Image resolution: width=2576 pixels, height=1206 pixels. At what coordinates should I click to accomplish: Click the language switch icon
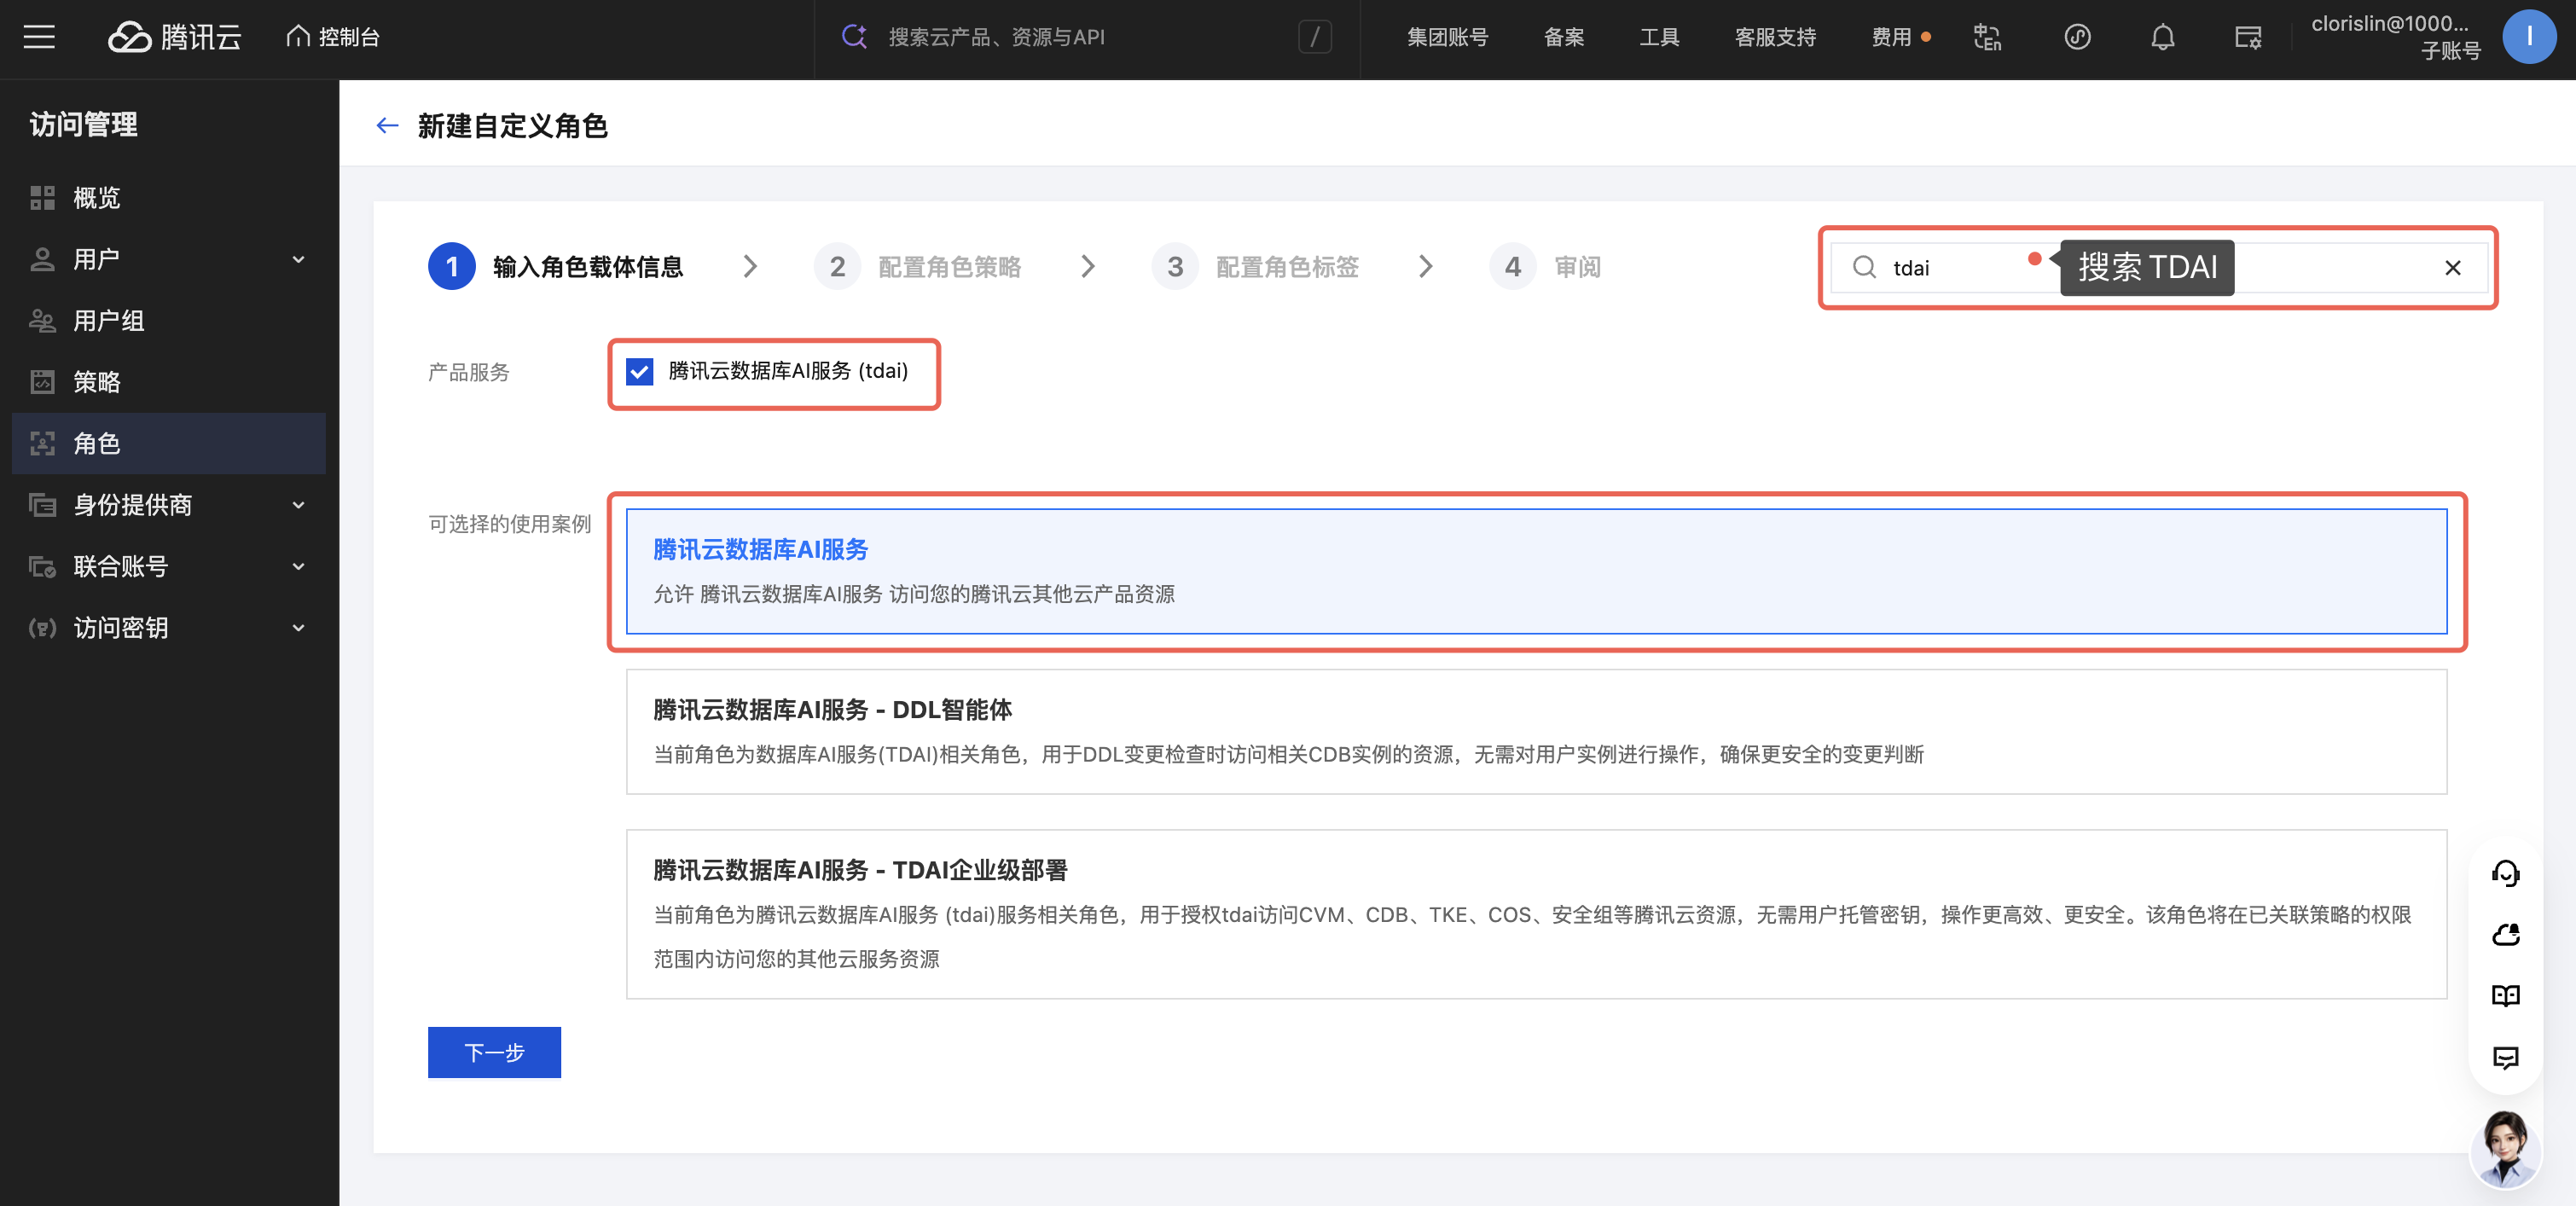[1987, 37]
